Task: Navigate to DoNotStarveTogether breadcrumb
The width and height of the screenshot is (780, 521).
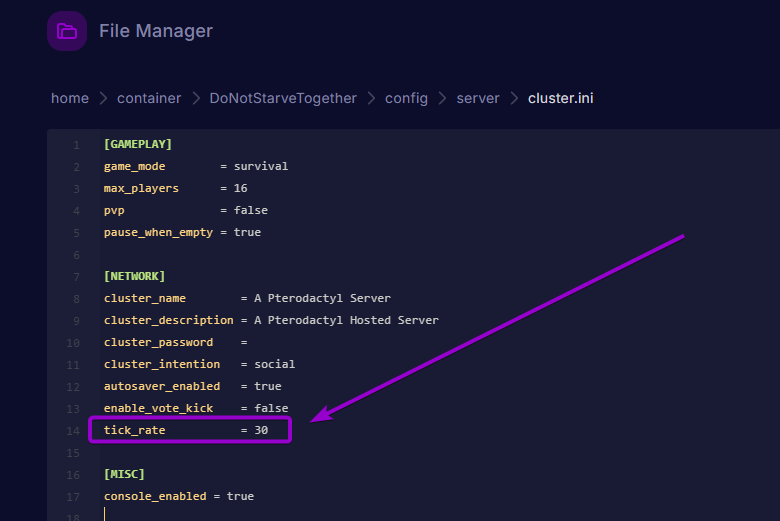Action: pos(283,98)
